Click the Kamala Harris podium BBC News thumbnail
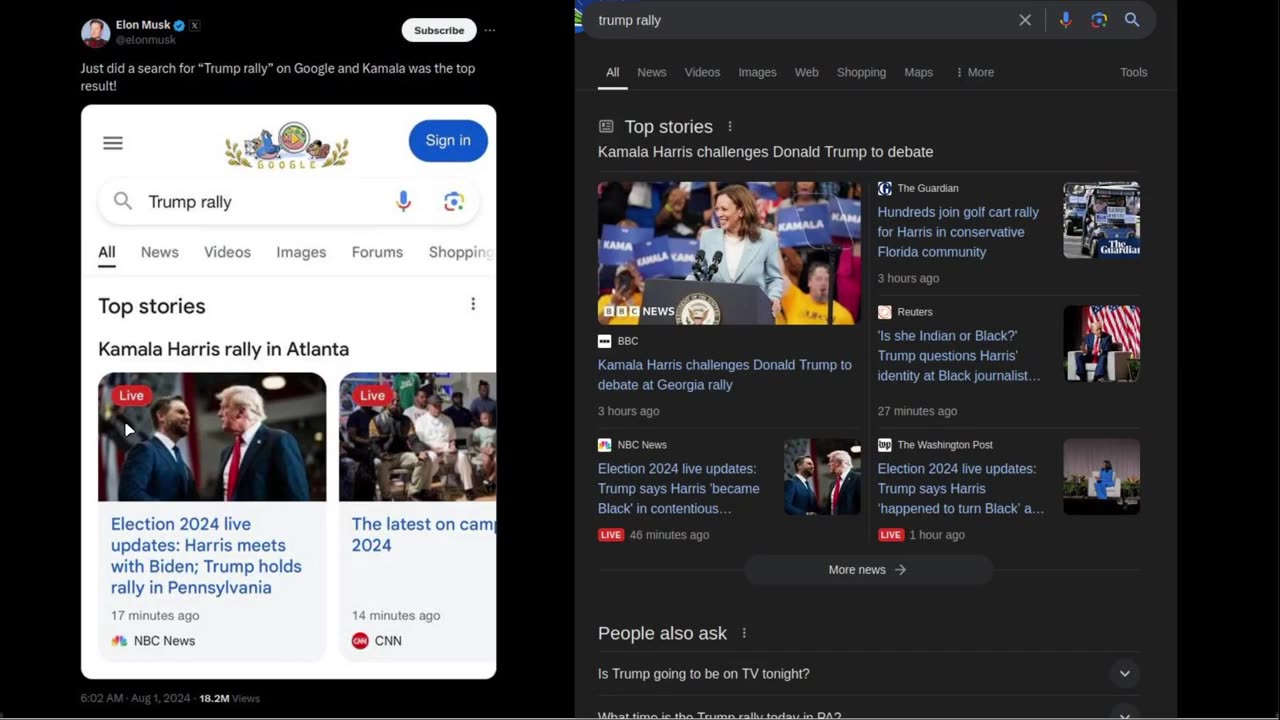This screenshot has width=1280, height=720. coord(729,253)
